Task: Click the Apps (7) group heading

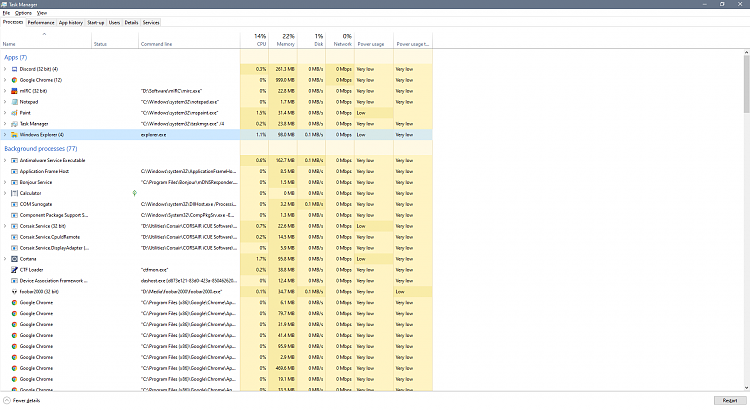Action: click(16, 57)
